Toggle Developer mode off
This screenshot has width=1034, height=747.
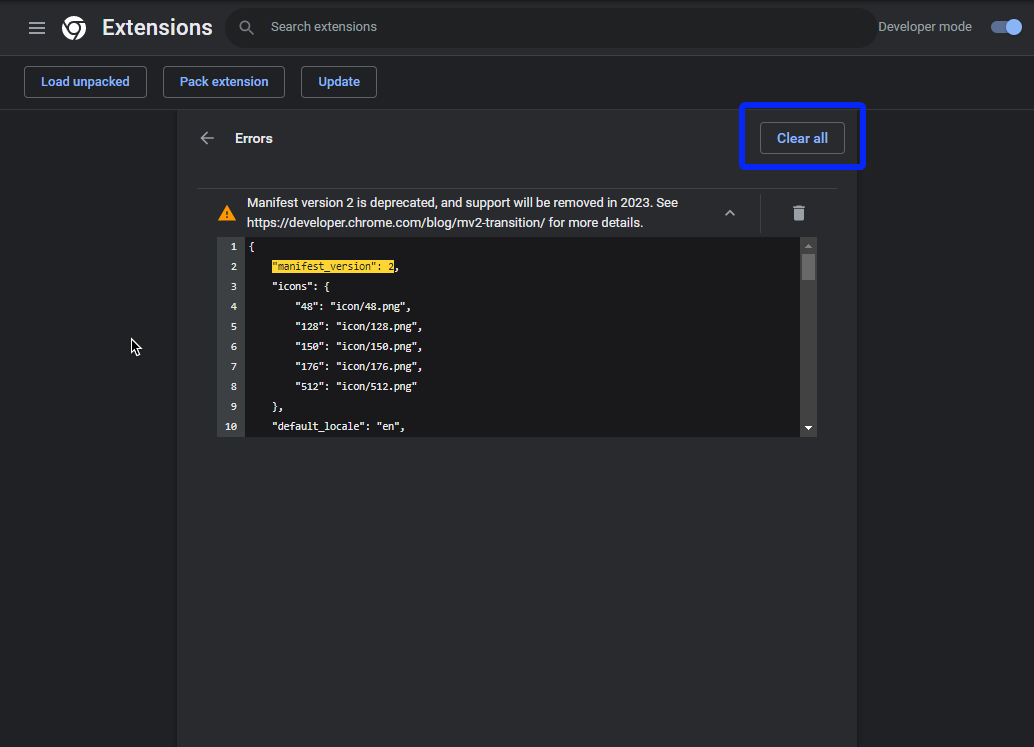coord(1006,27)
